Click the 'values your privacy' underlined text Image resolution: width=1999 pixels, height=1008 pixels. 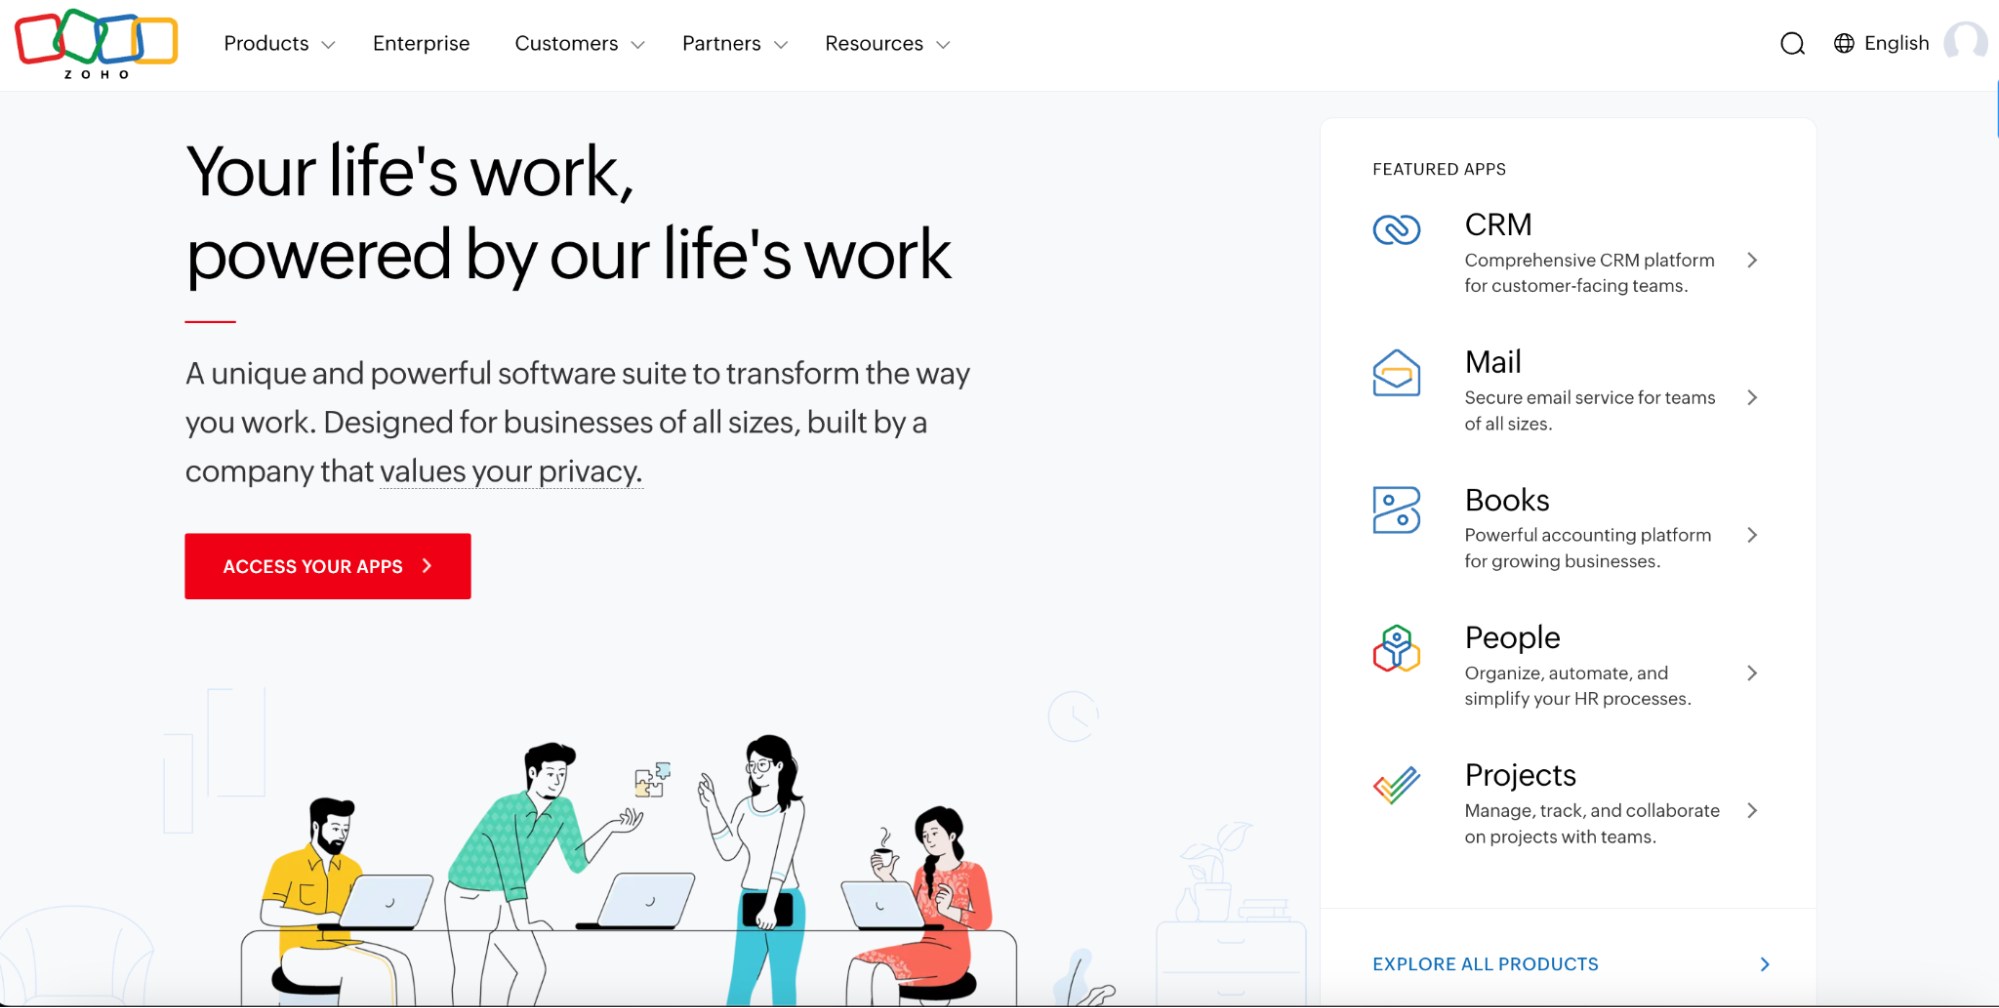coord(510,471)
